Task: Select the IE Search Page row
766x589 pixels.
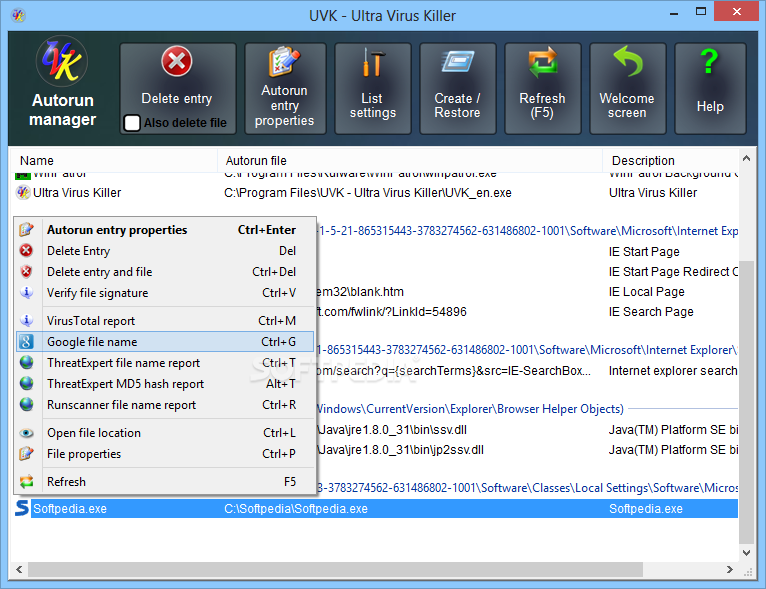Action: [x=527, y=312]
